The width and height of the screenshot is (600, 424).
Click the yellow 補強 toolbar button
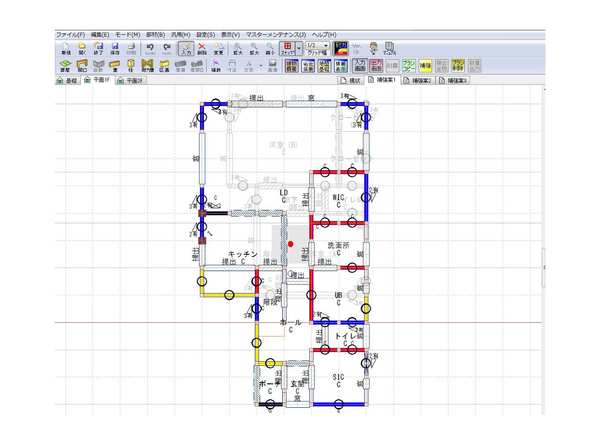click(425, 65)
